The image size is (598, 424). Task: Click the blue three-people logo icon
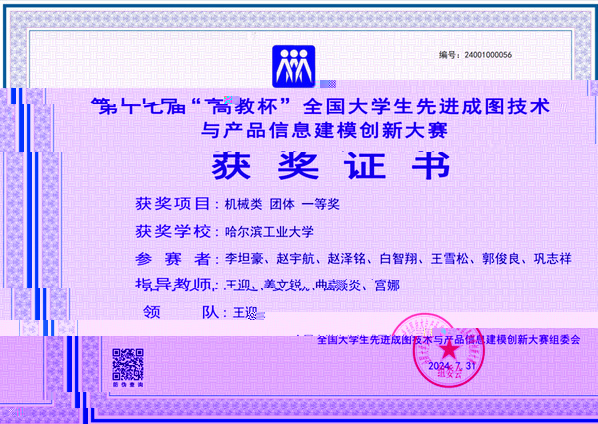coord(293,66)
